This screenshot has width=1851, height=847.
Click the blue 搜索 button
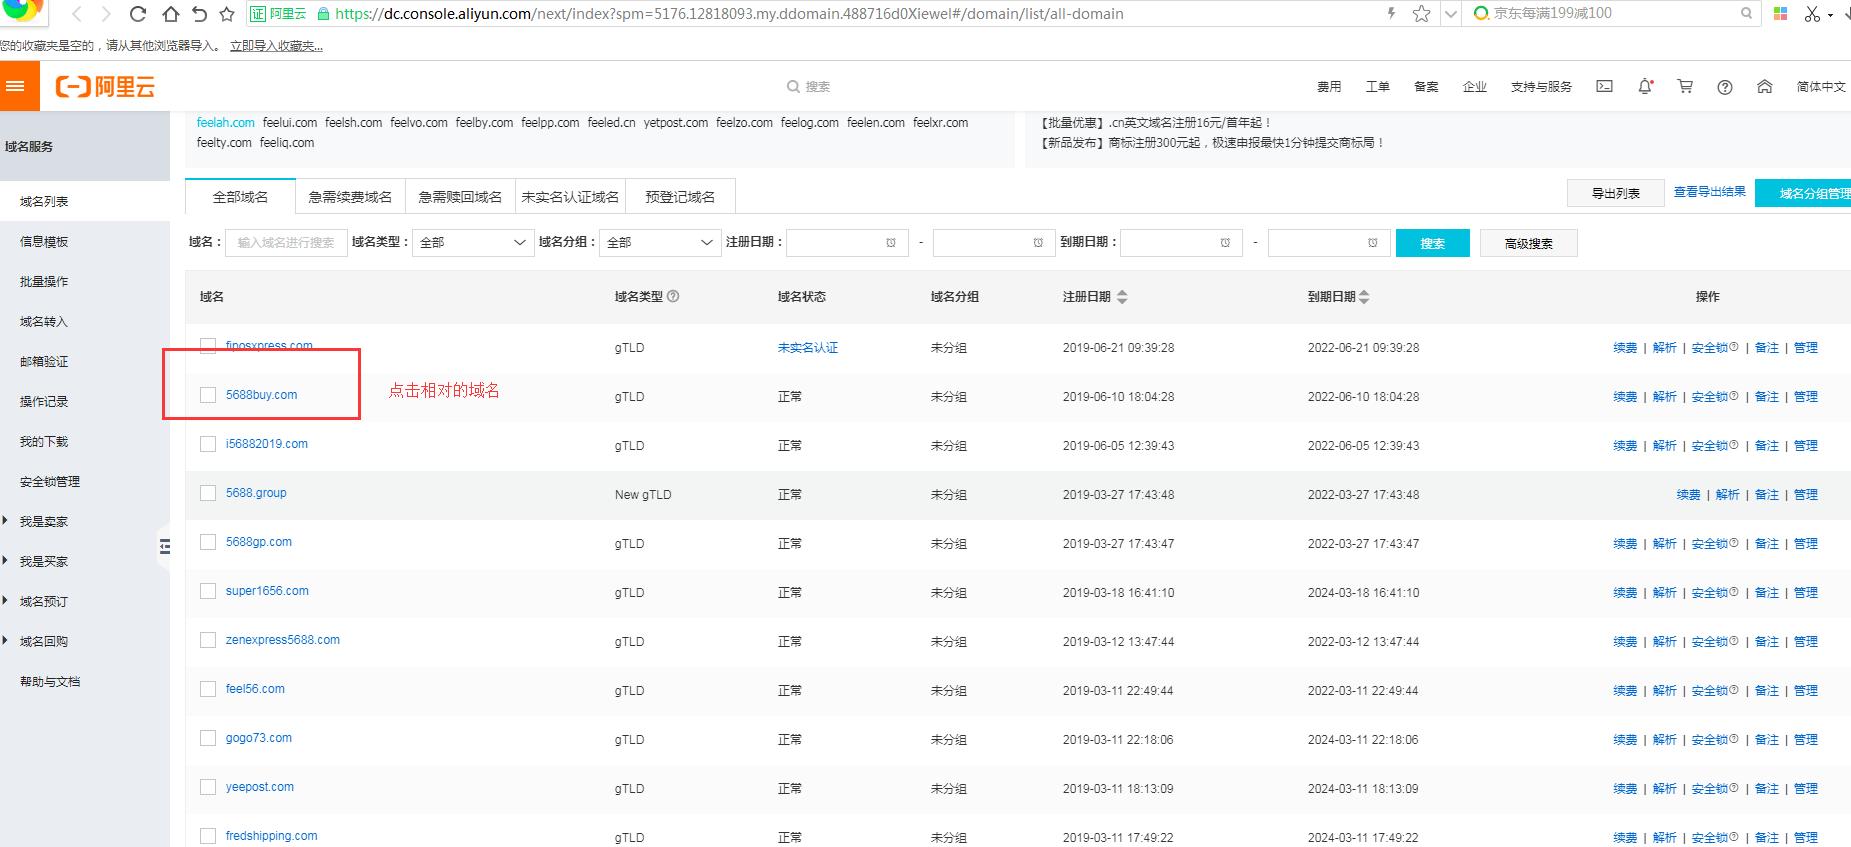[1432, 243]
